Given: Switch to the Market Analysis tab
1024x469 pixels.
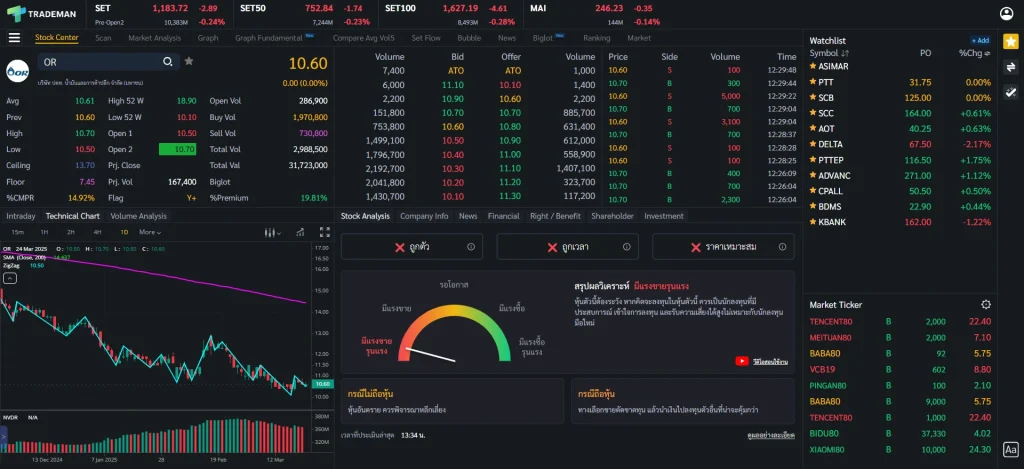Looking at the screenshot, I should click(154, 38).
